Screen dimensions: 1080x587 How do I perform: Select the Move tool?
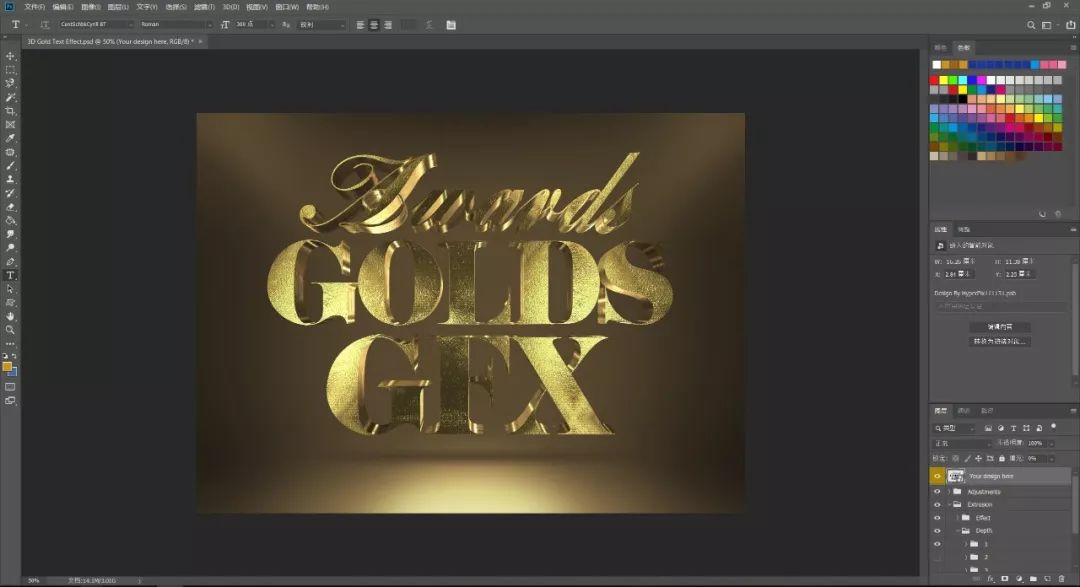point(11,56)
